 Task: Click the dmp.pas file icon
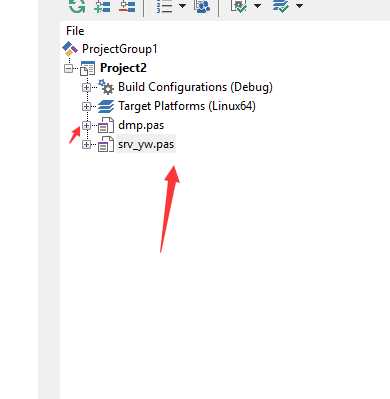pos(106,125)
